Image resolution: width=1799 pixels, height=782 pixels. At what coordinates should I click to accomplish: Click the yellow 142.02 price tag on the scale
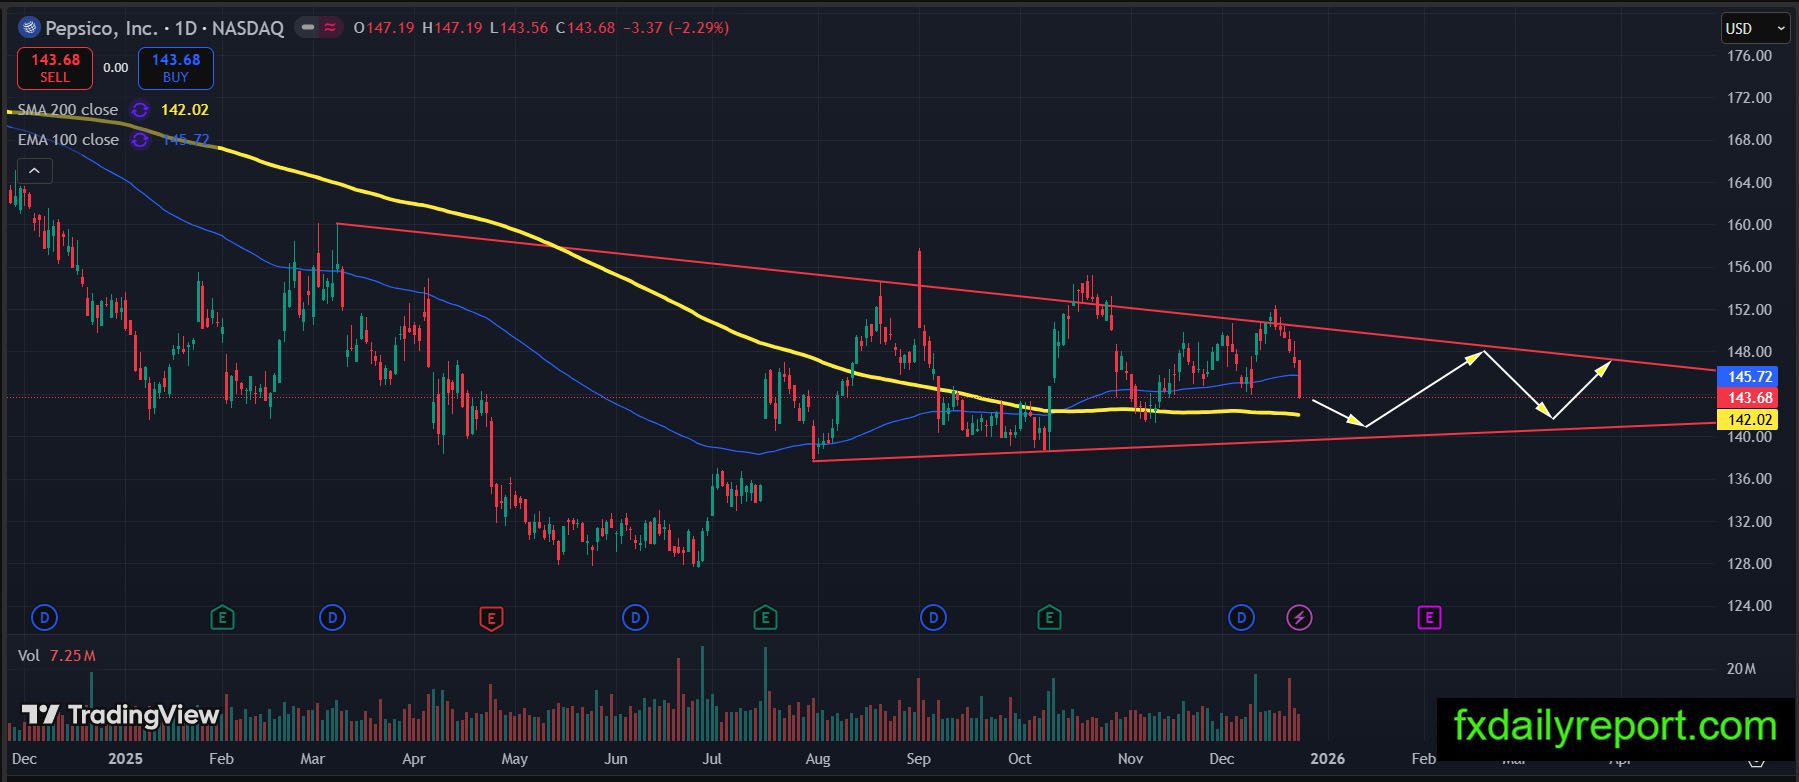tap(1746, 420)
